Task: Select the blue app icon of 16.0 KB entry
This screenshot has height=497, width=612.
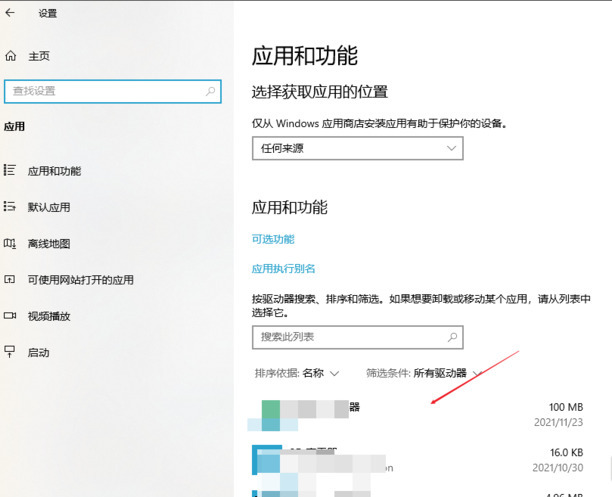Action: [x=267, y=460]
